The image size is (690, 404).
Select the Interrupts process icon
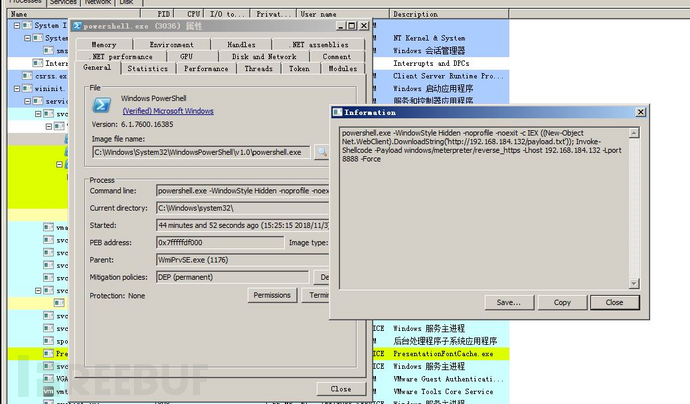(38, 63)
